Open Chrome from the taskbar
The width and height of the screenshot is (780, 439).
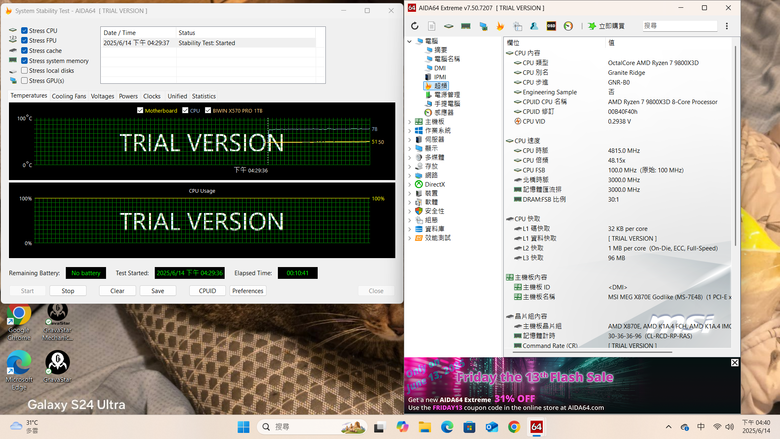pyautogui.click(x=514, y=427)
